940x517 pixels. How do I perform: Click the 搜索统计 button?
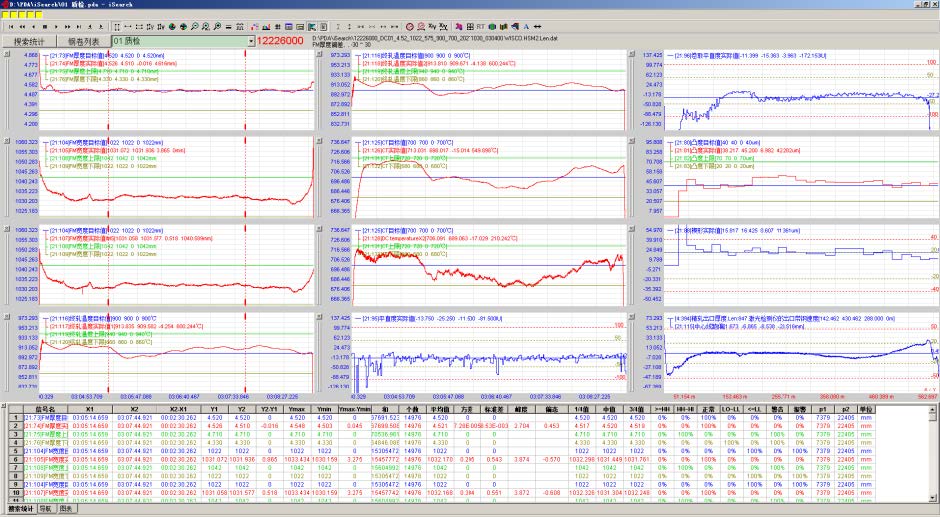[28, 41]
